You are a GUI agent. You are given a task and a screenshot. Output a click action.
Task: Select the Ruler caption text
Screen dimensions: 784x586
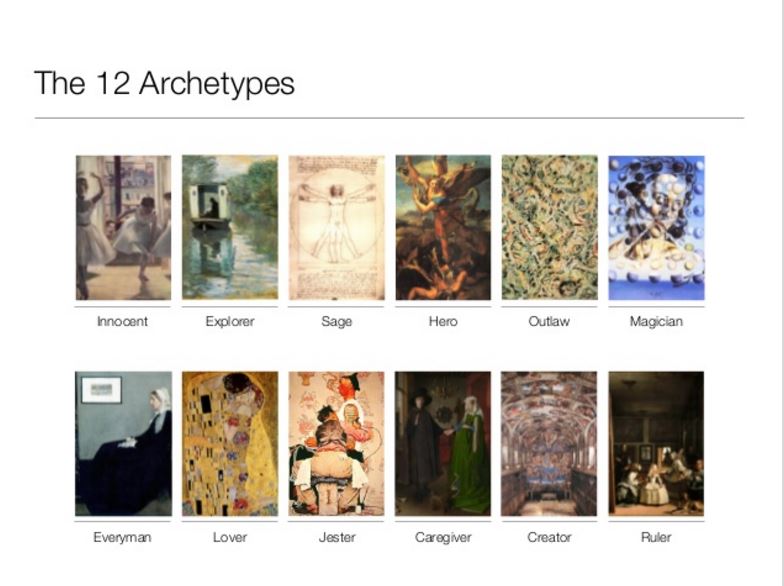(656, 538)
